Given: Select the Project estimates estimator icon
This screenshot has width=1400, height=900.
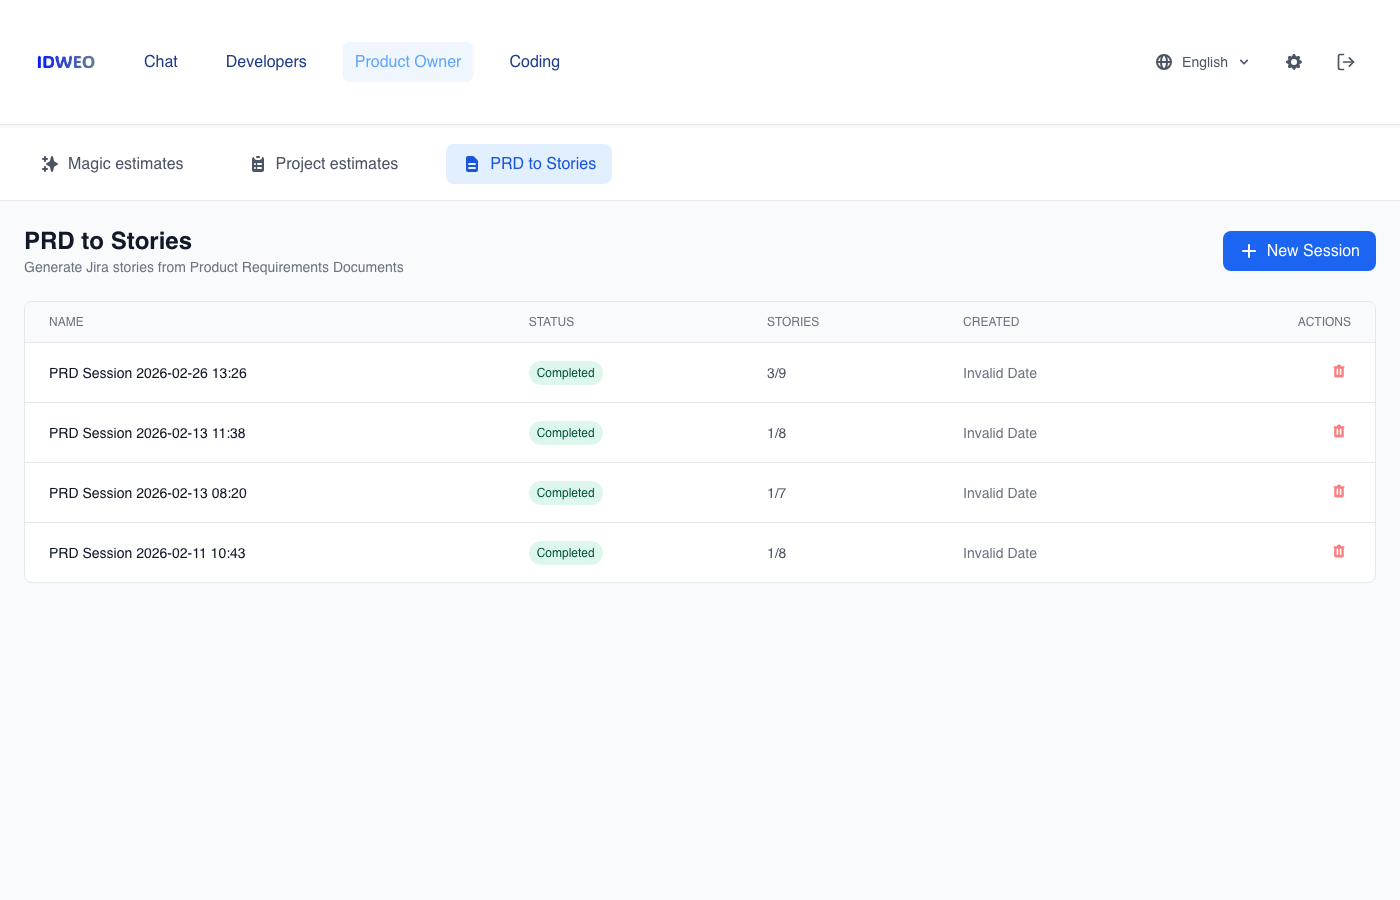Looking at the screenshot, I should point(258,163).
